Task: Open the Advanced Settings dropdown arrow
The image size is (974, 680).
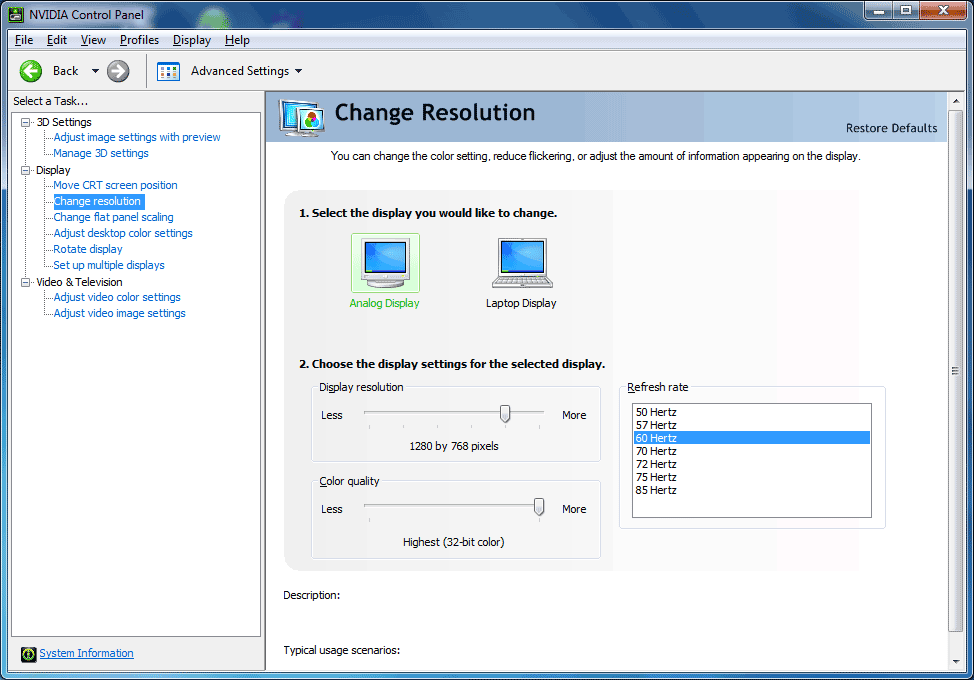Action: tap(299, 71)
